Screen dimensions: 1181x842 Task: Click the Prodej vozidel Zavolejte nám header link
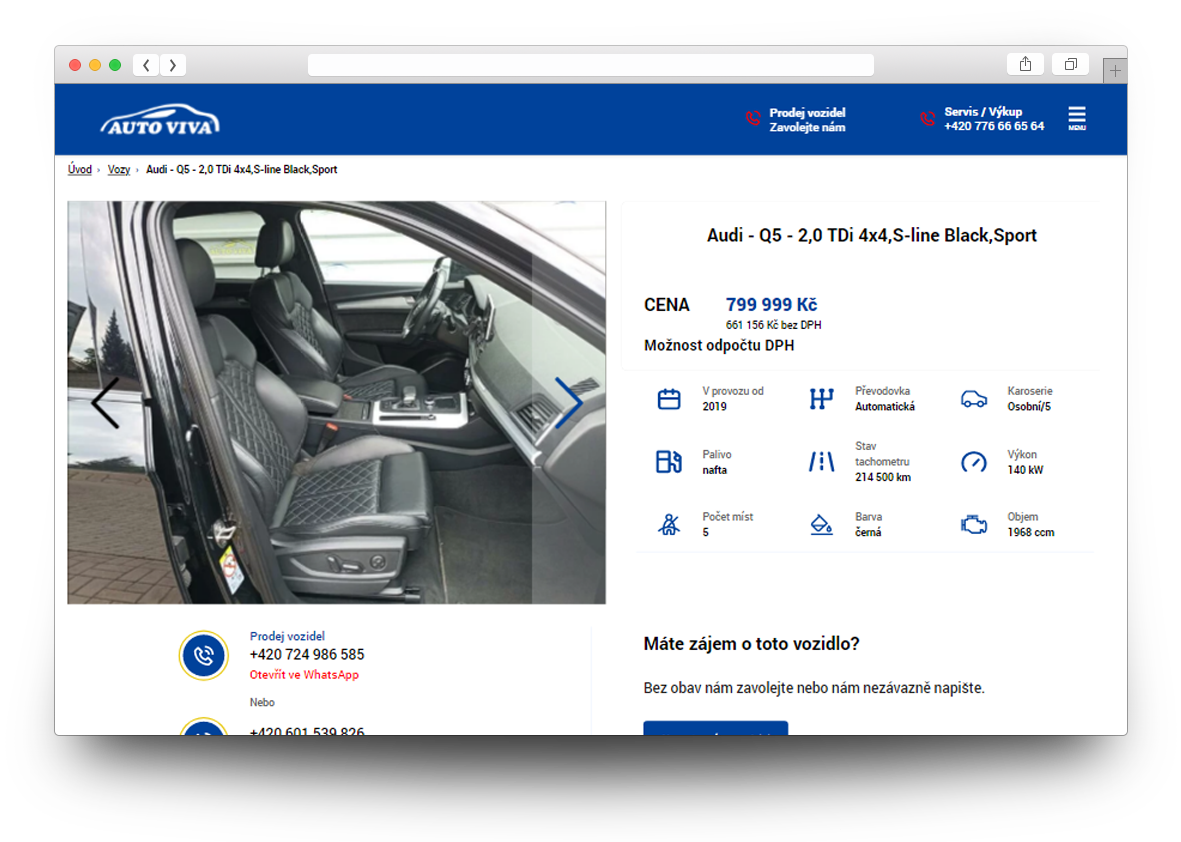tap(807, 120)
